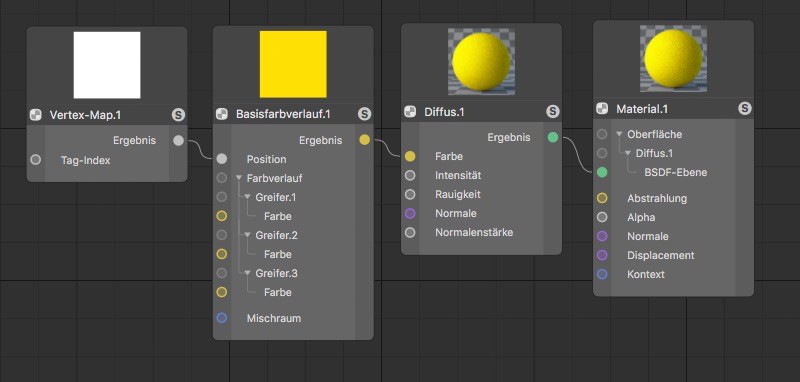Click the S badge on Material.1 node
The height and width of the screenshot is (382, 800).
[x=745, y=109]
